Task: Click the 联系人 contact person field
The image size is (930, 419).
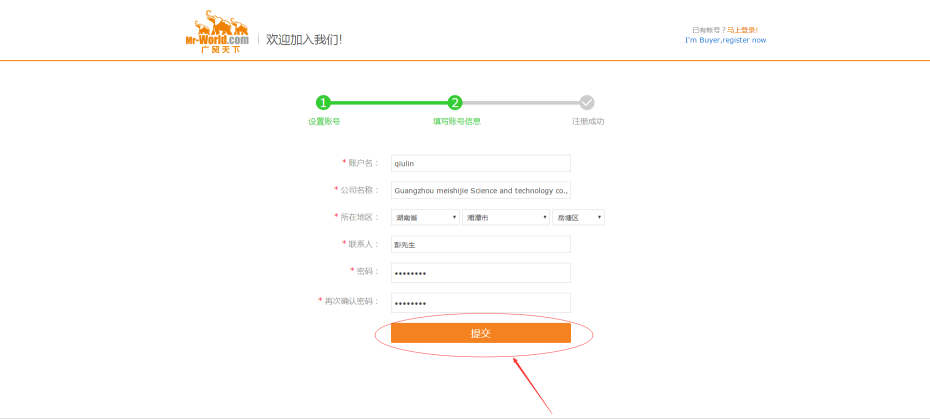Action: tap(480, 244)
